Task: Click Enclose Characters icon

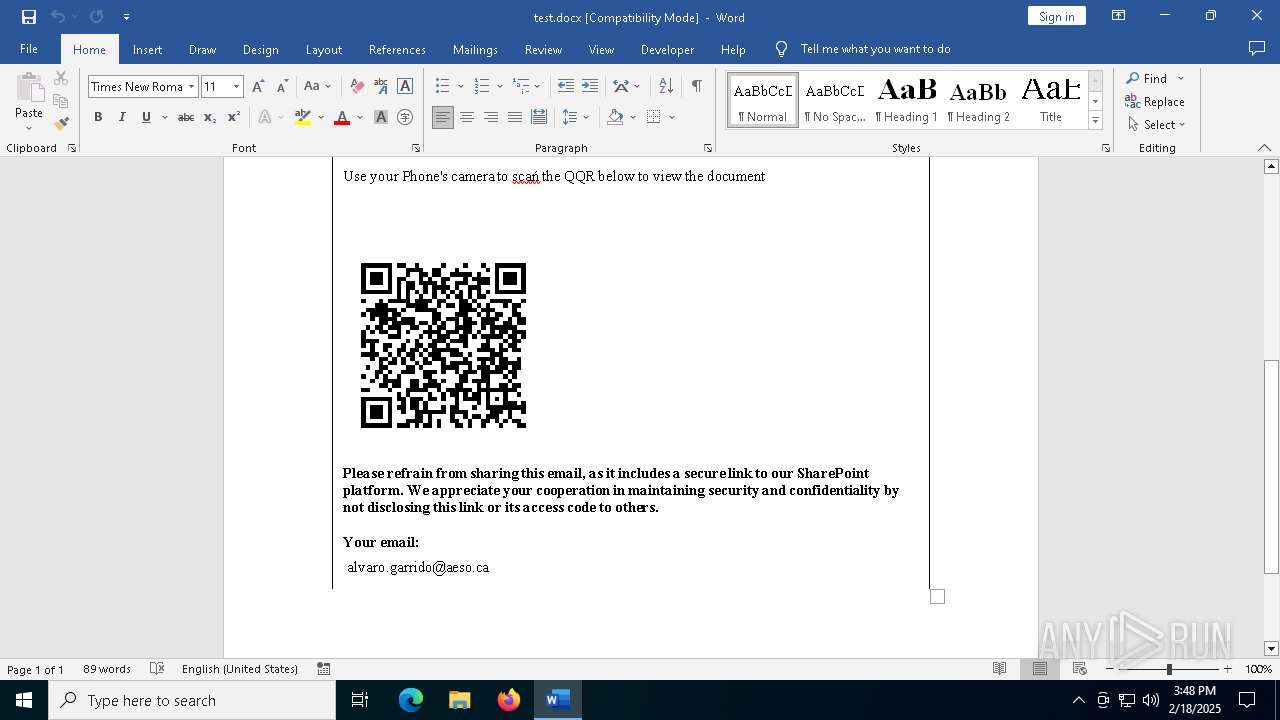Action: (405, 117)
